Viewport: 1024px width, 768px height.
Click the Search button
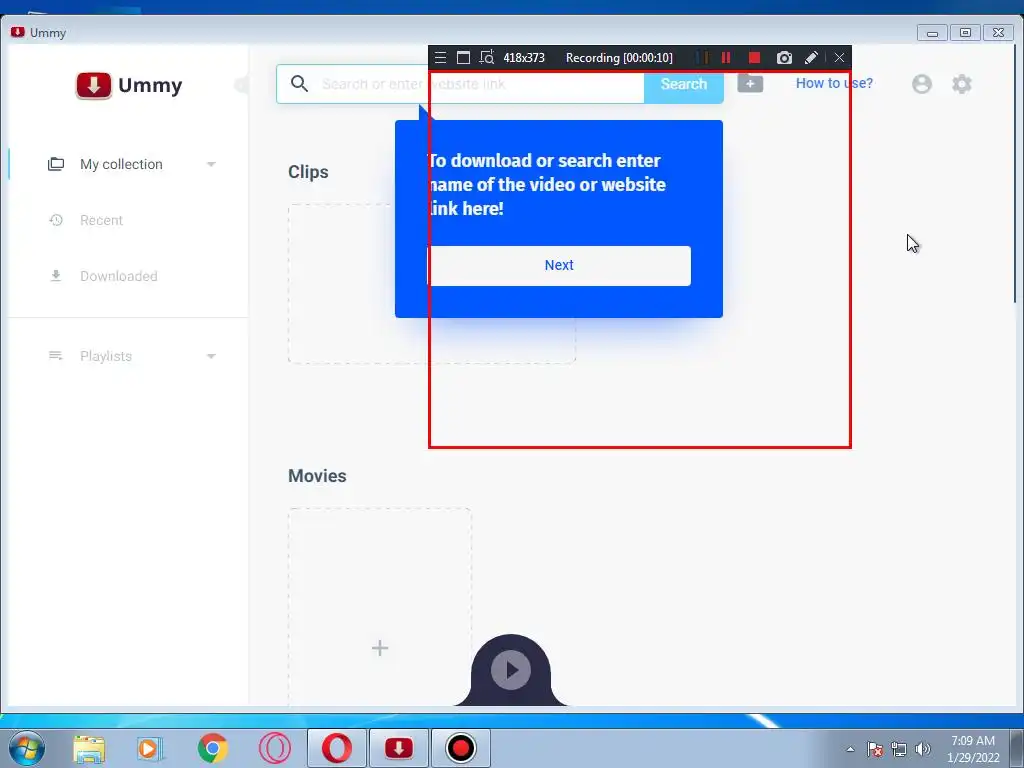coord(683,84)
